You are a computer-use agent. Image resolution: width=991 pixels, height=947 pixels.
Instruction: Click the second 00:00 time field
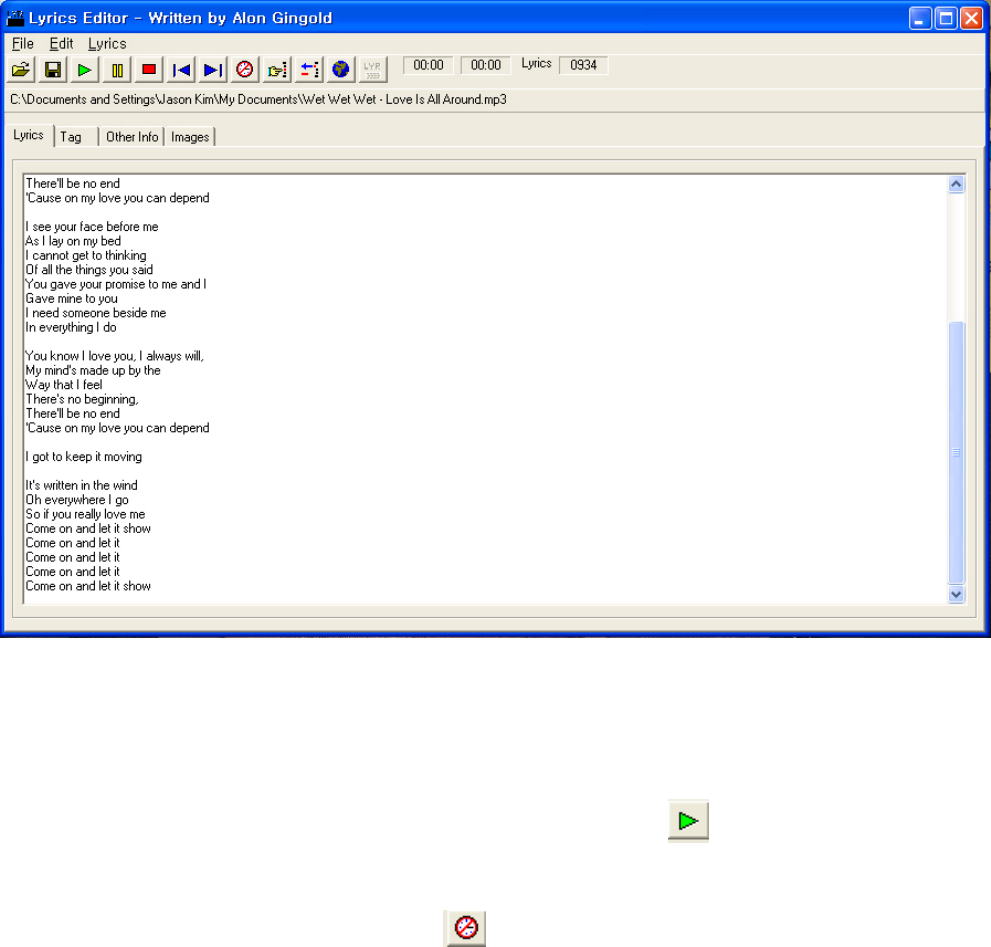tap(485, 65)
